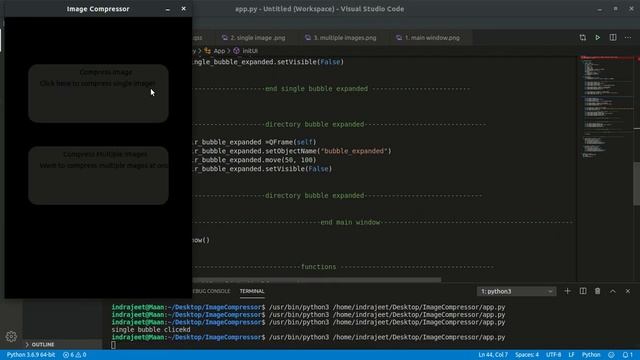Click the 'single bubble clicekd' terminal output
Image resolution: width=640 pixels, height=360 pixels.
151,330
